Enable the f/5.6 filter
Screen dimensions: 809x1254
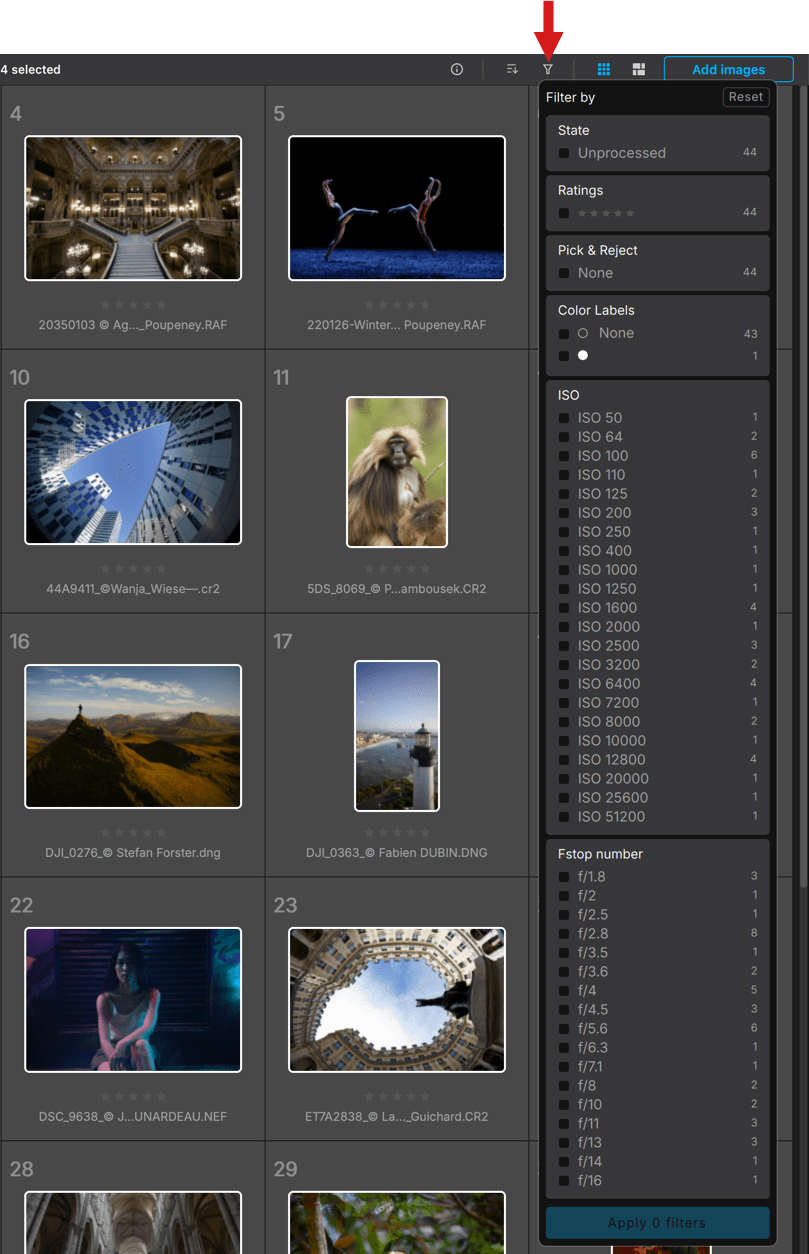(564, 1029)
